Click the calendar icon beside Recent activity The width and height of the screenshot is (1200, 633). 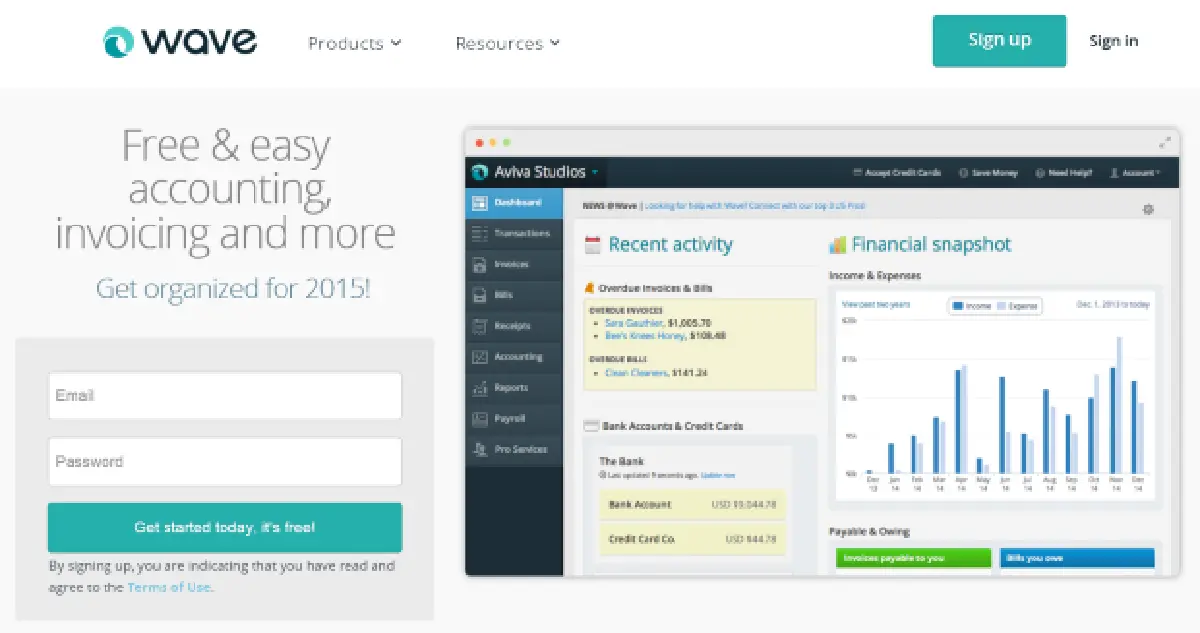pos(592,245)
